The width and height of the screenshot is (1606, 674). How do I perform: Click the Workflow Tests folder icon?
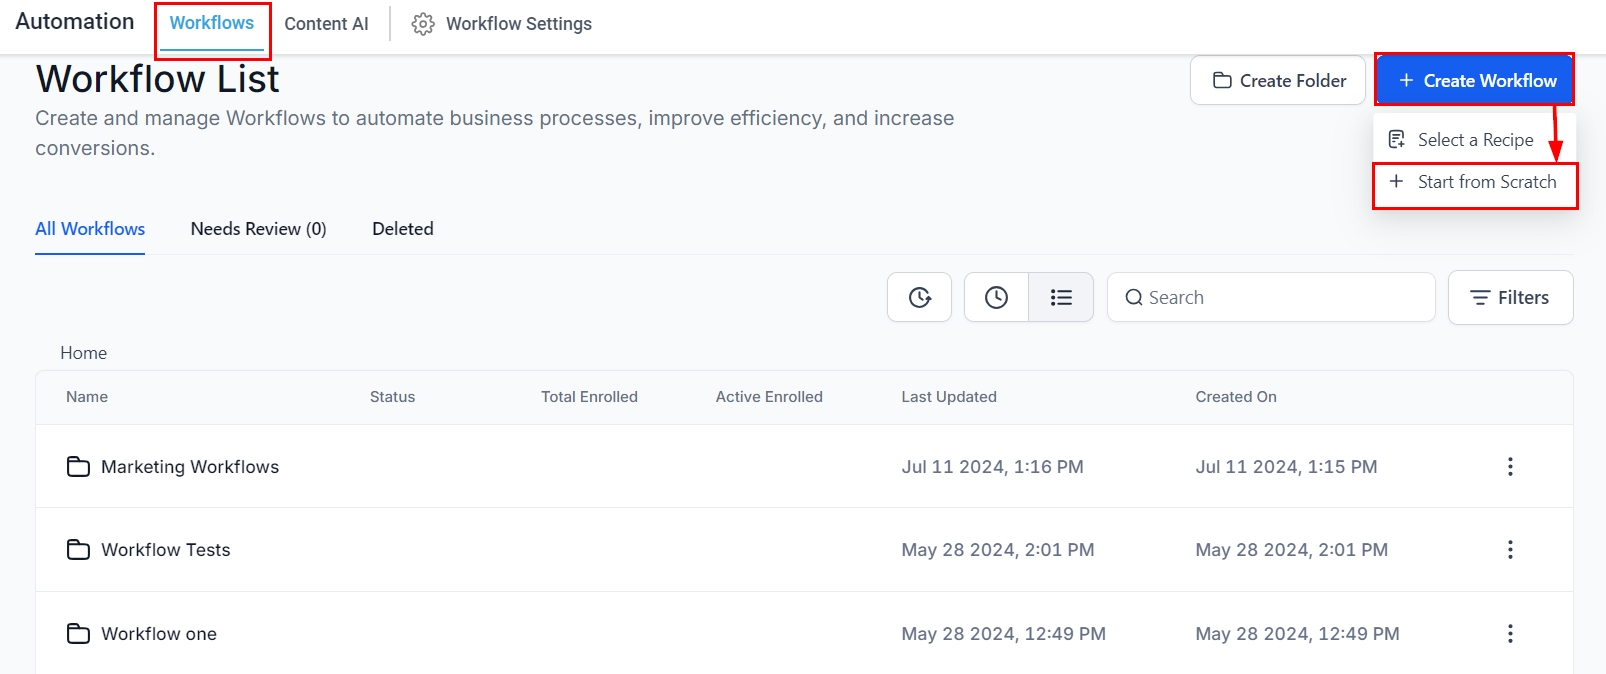pyautogui.click(x=78, y=550)
